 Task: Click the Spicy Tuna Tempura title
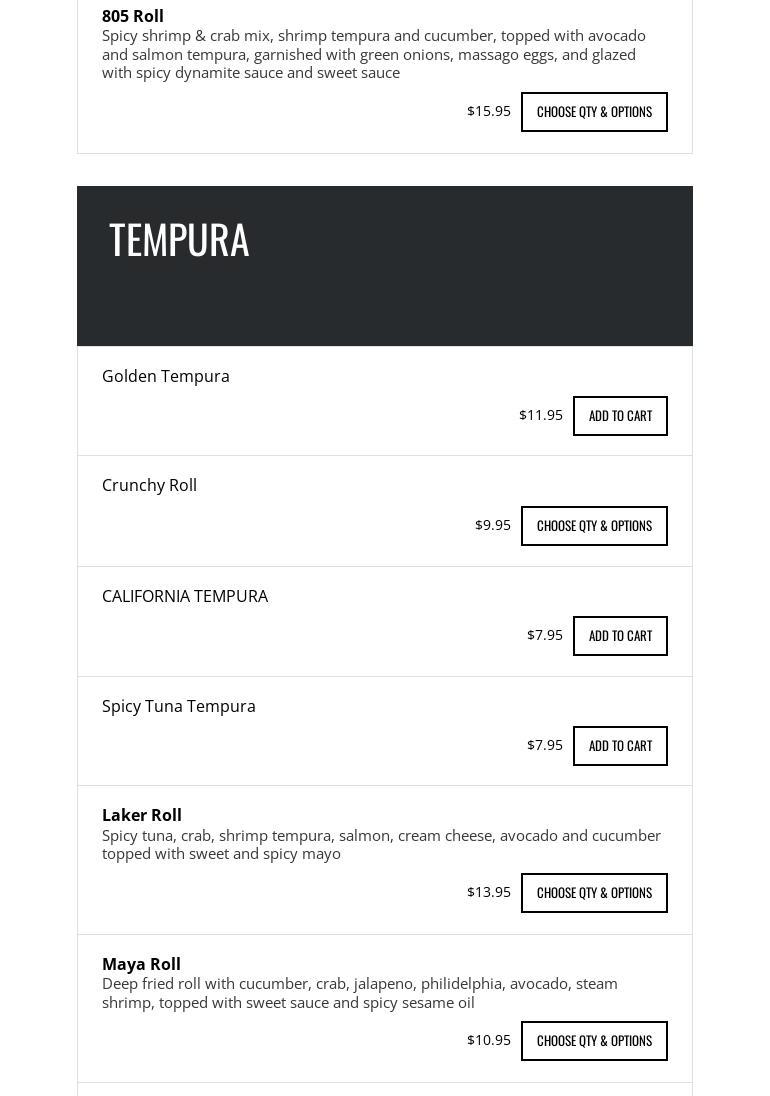pos(179,706)
